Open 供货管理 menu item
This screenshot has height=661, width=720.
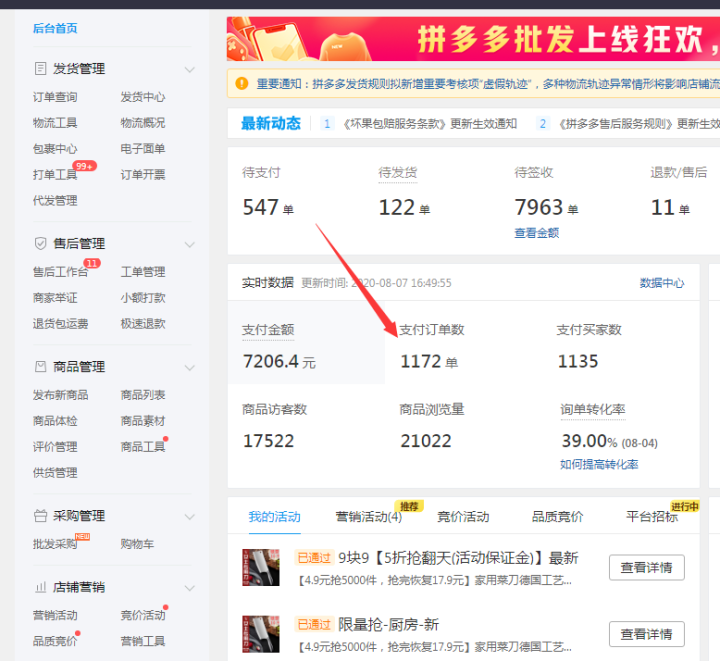click(x=55, y=473)
